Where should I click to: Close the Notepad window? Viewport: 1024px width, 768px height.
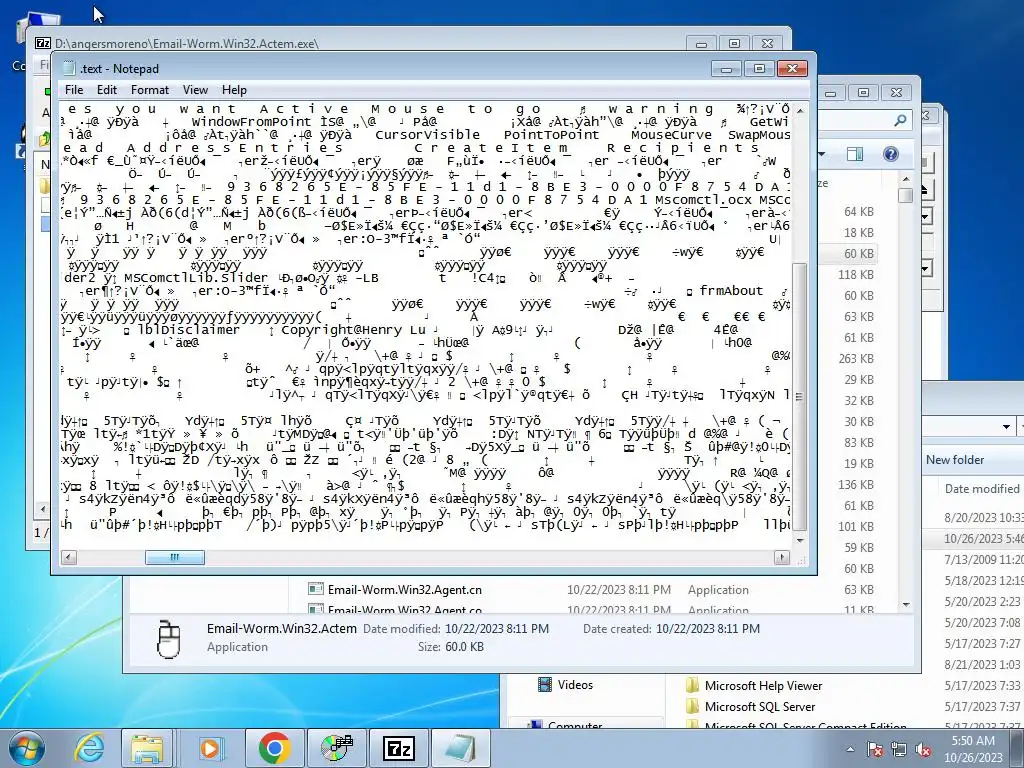(792, 69)
